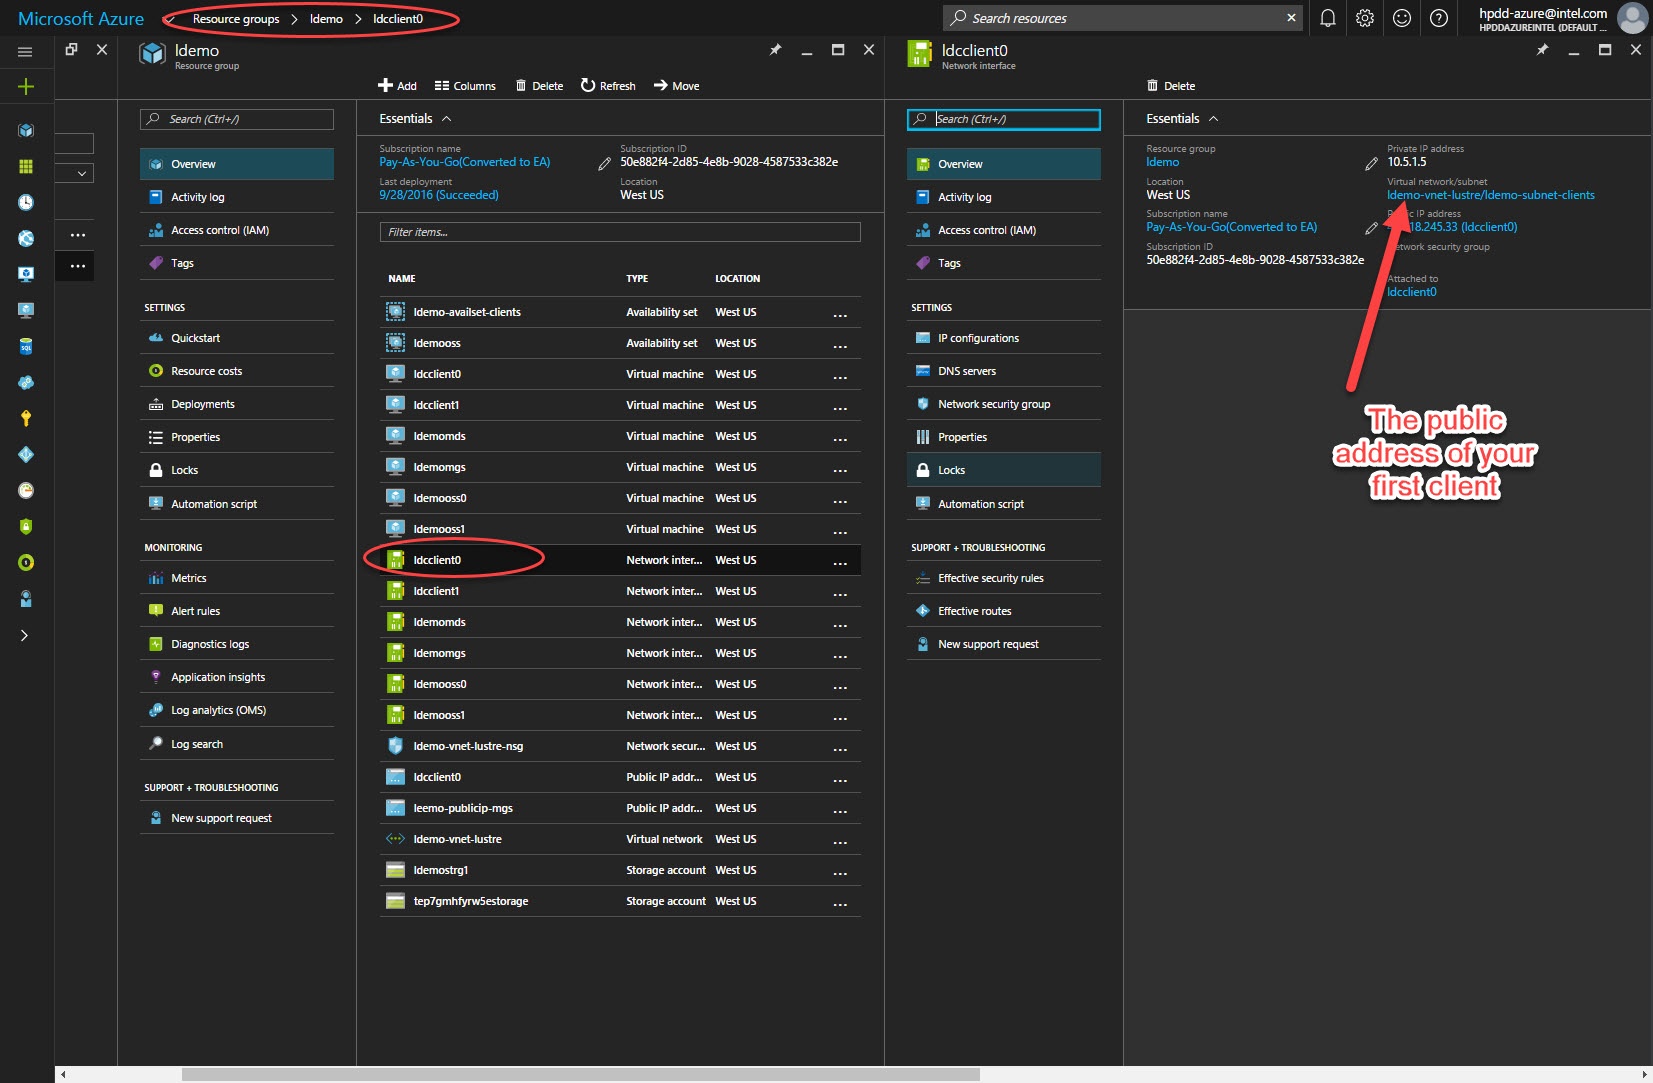Click ldemo blade Search (Ctrl+/) field

point(237,119)
